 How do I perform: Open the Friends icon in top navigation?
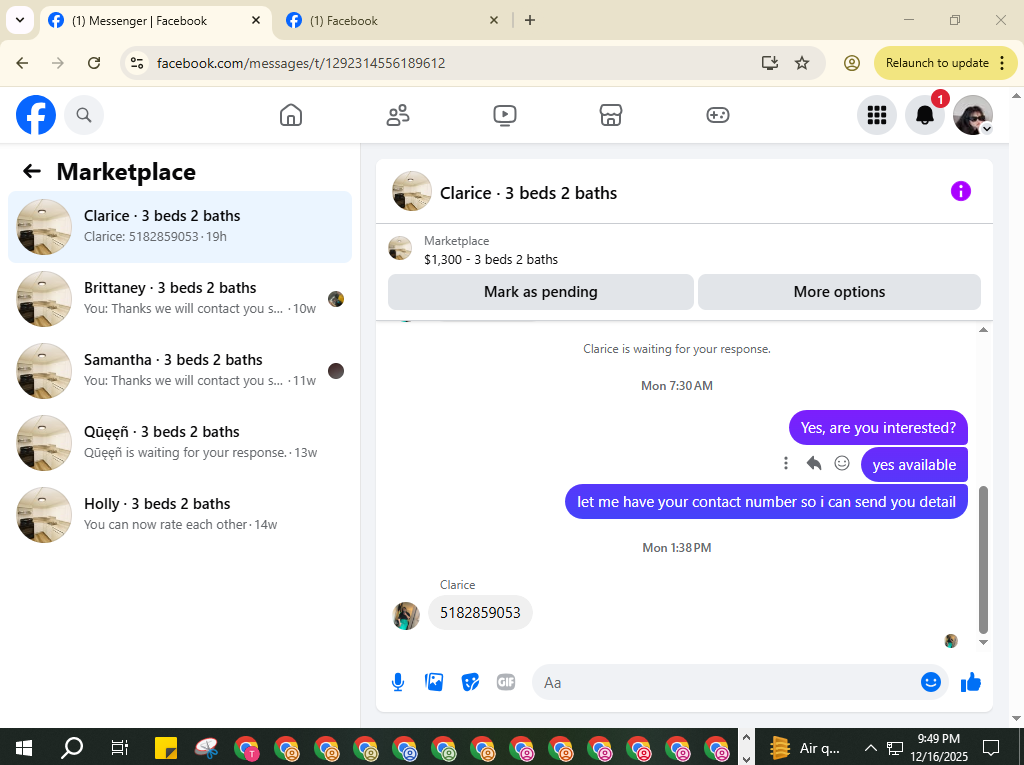pyautogui.click(x=398, y=115)
